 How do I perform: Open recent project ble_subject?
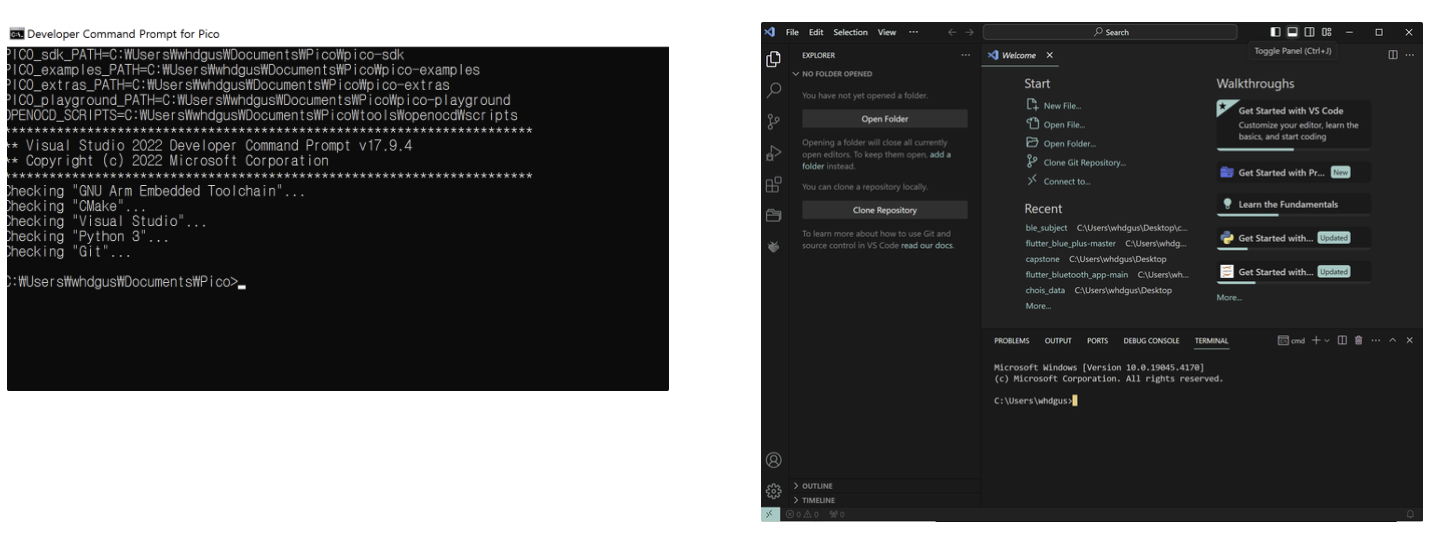click(x=1046, y=227)
